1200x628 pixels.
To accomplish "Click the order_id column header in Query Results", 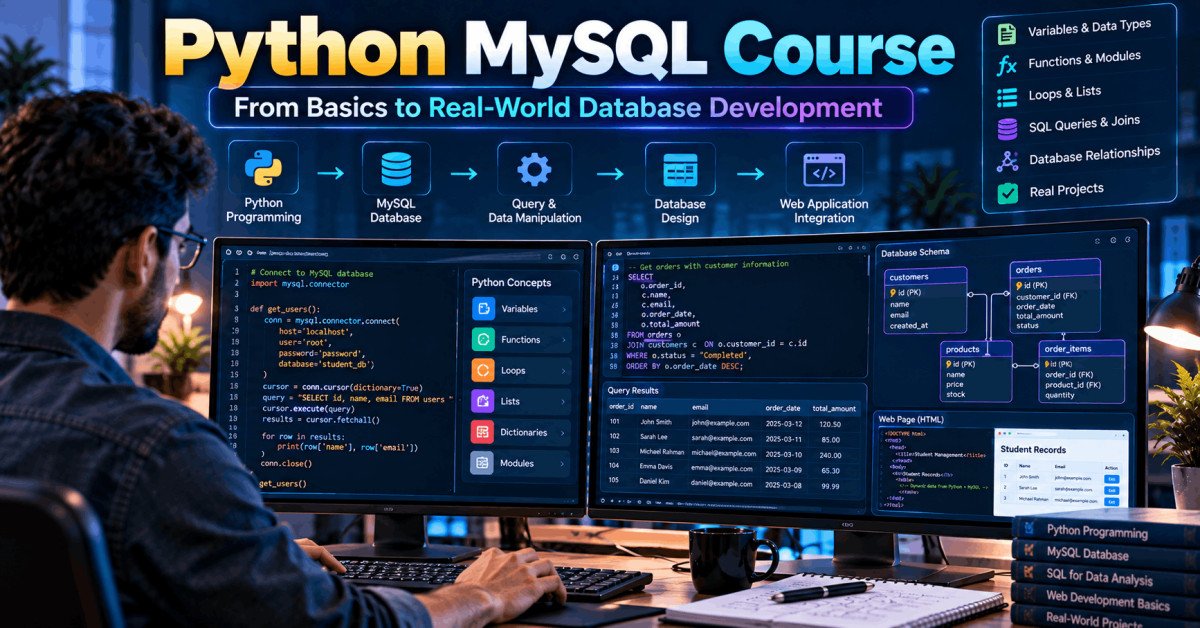I will coord(621,408).
